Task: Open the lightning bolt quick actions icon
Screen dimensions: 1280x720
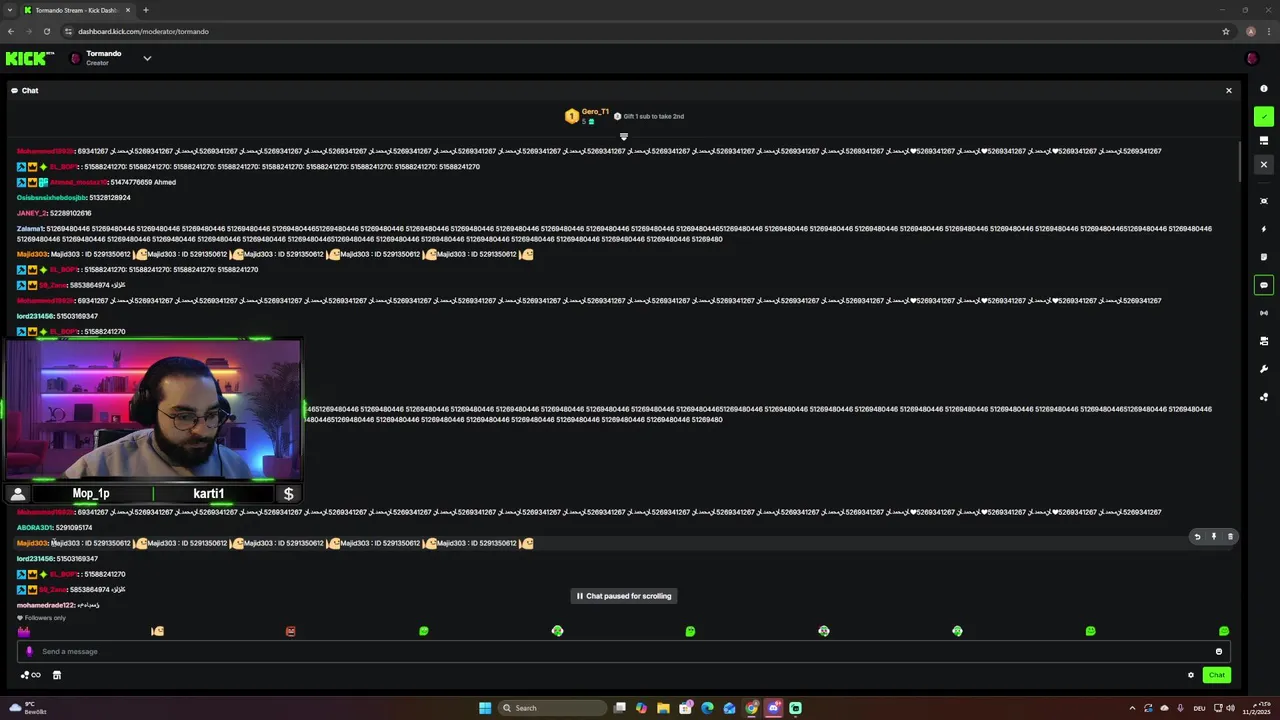Action: tap(1263, 229)
